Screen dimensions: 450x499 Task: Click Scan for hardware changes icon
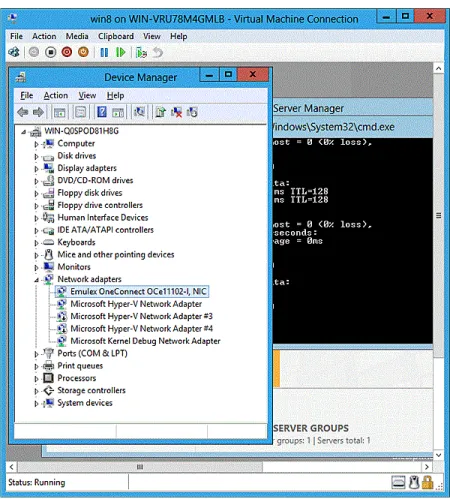[139, 112]
